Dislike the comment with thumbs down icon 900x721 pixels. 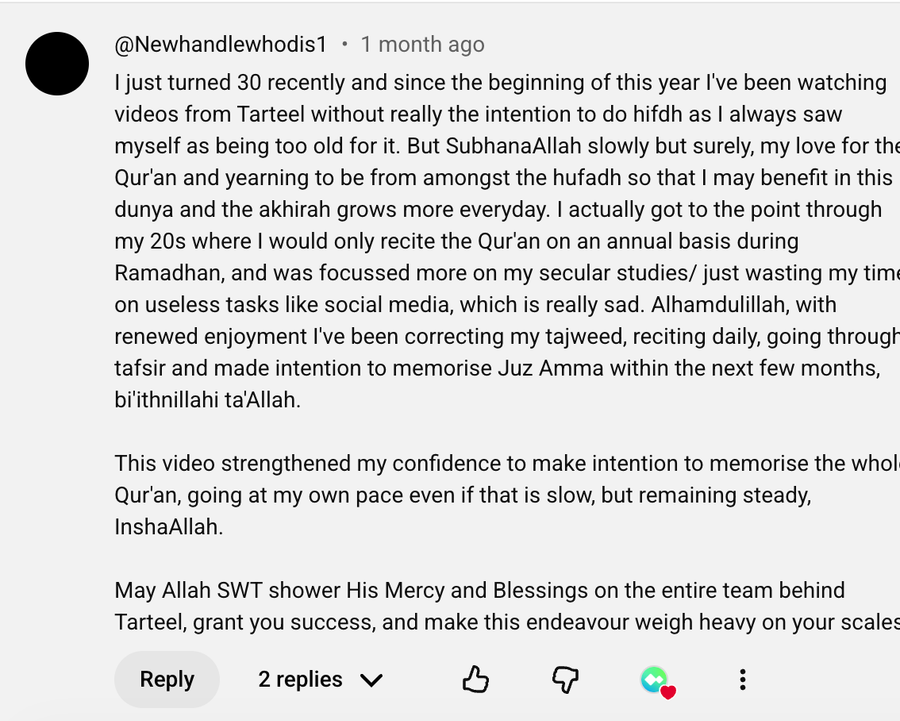pos(565,680)
